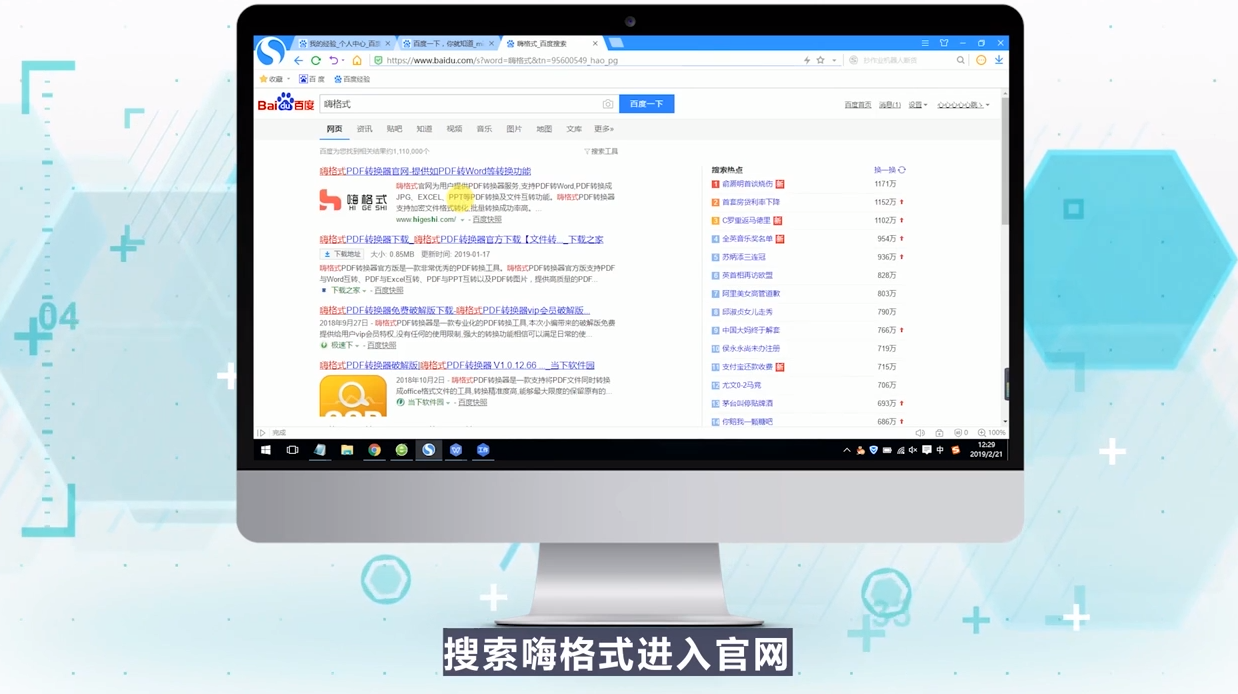Screen dimensions: 1238x694
Task: Switch to the 百度一下，你就知道 browser tab
Action: [448, 44]
